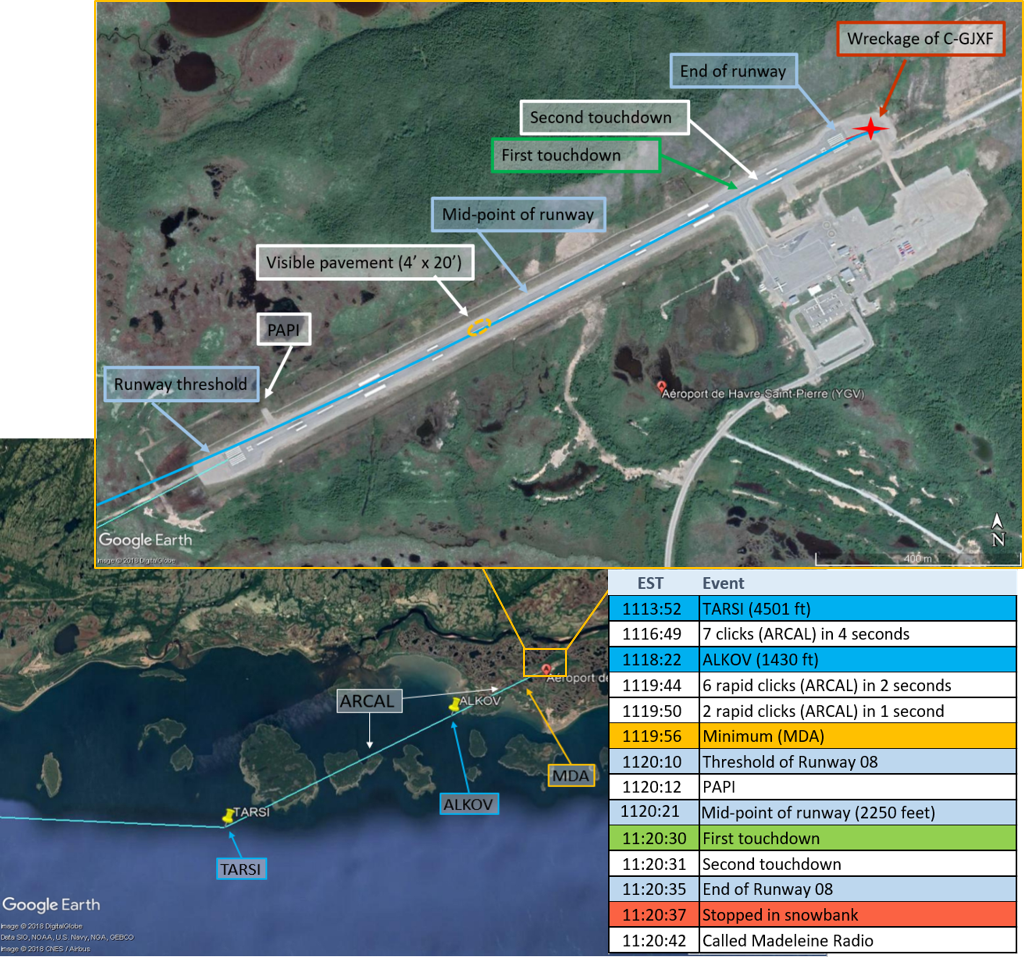This screenshot has width=1024, height=962.
Task: Click the red pin beside Aéroport de Havre Saint-Pierre (YGV)
Action: coord(660,386)
